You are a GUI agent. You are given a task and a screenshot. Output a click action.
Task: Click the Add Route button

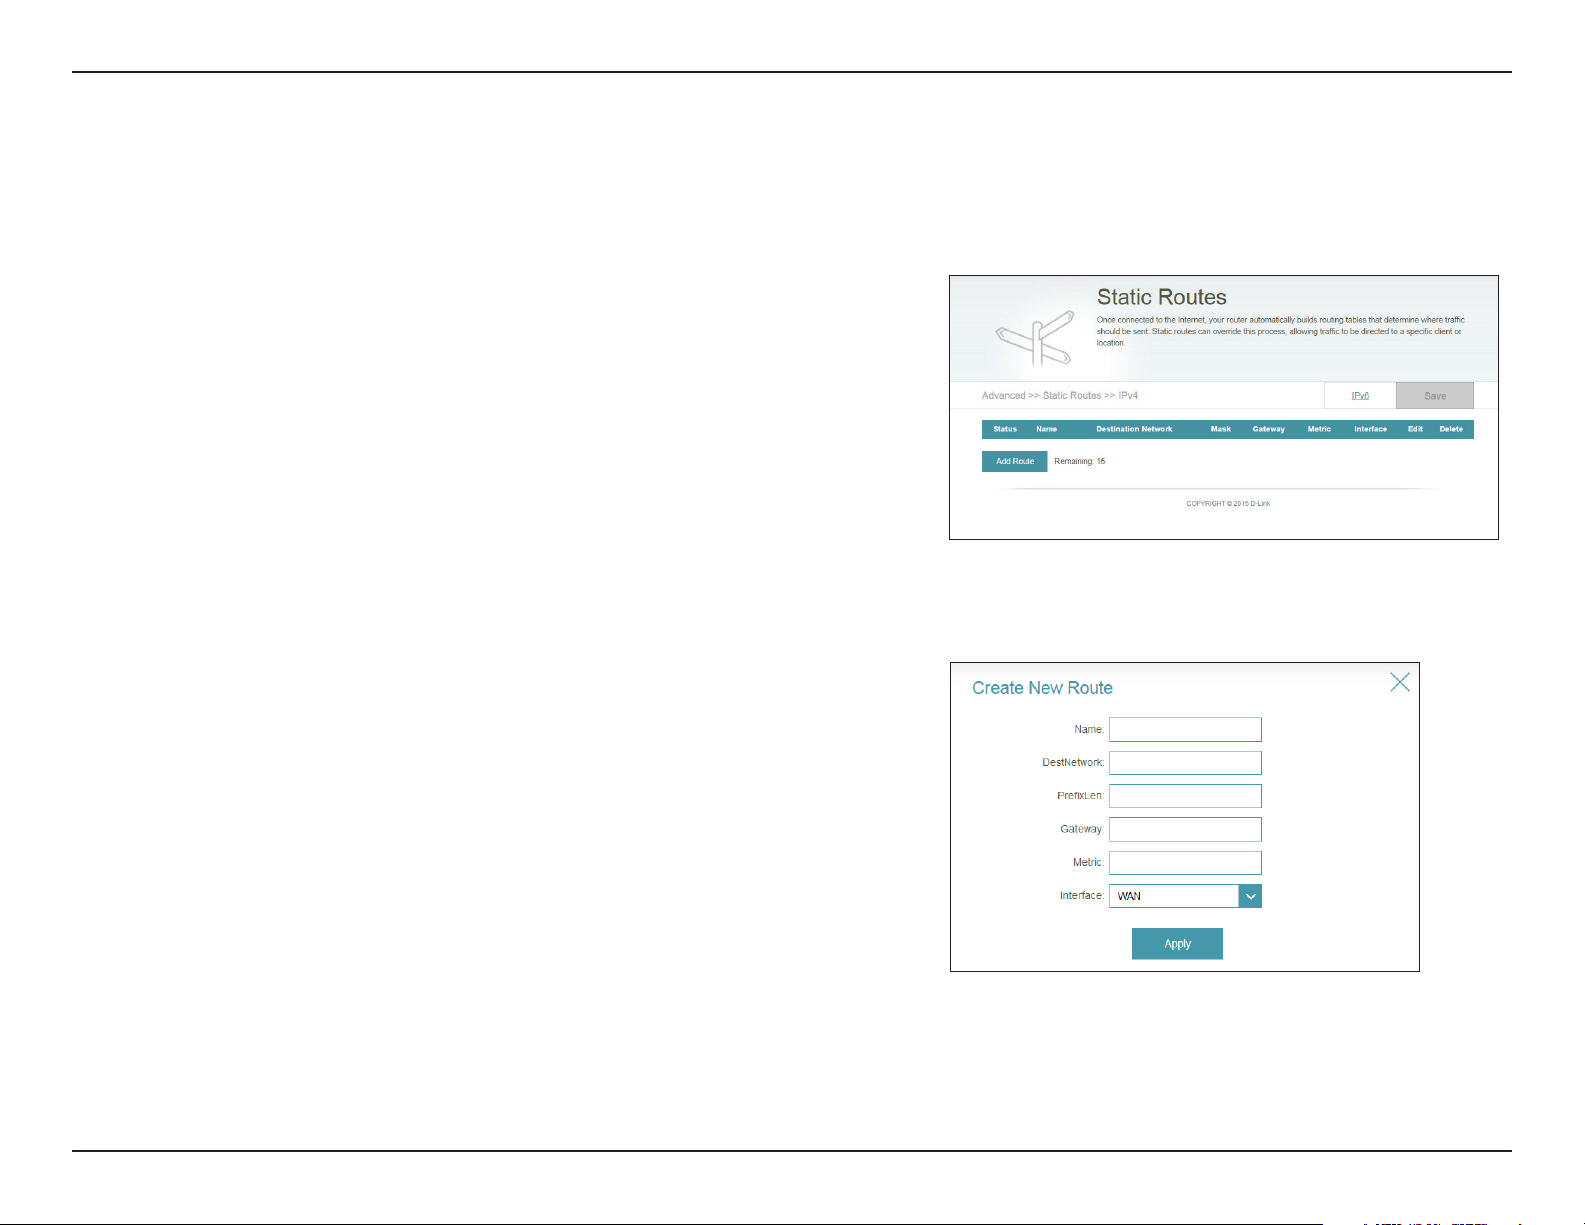[x=1014, y=461]
